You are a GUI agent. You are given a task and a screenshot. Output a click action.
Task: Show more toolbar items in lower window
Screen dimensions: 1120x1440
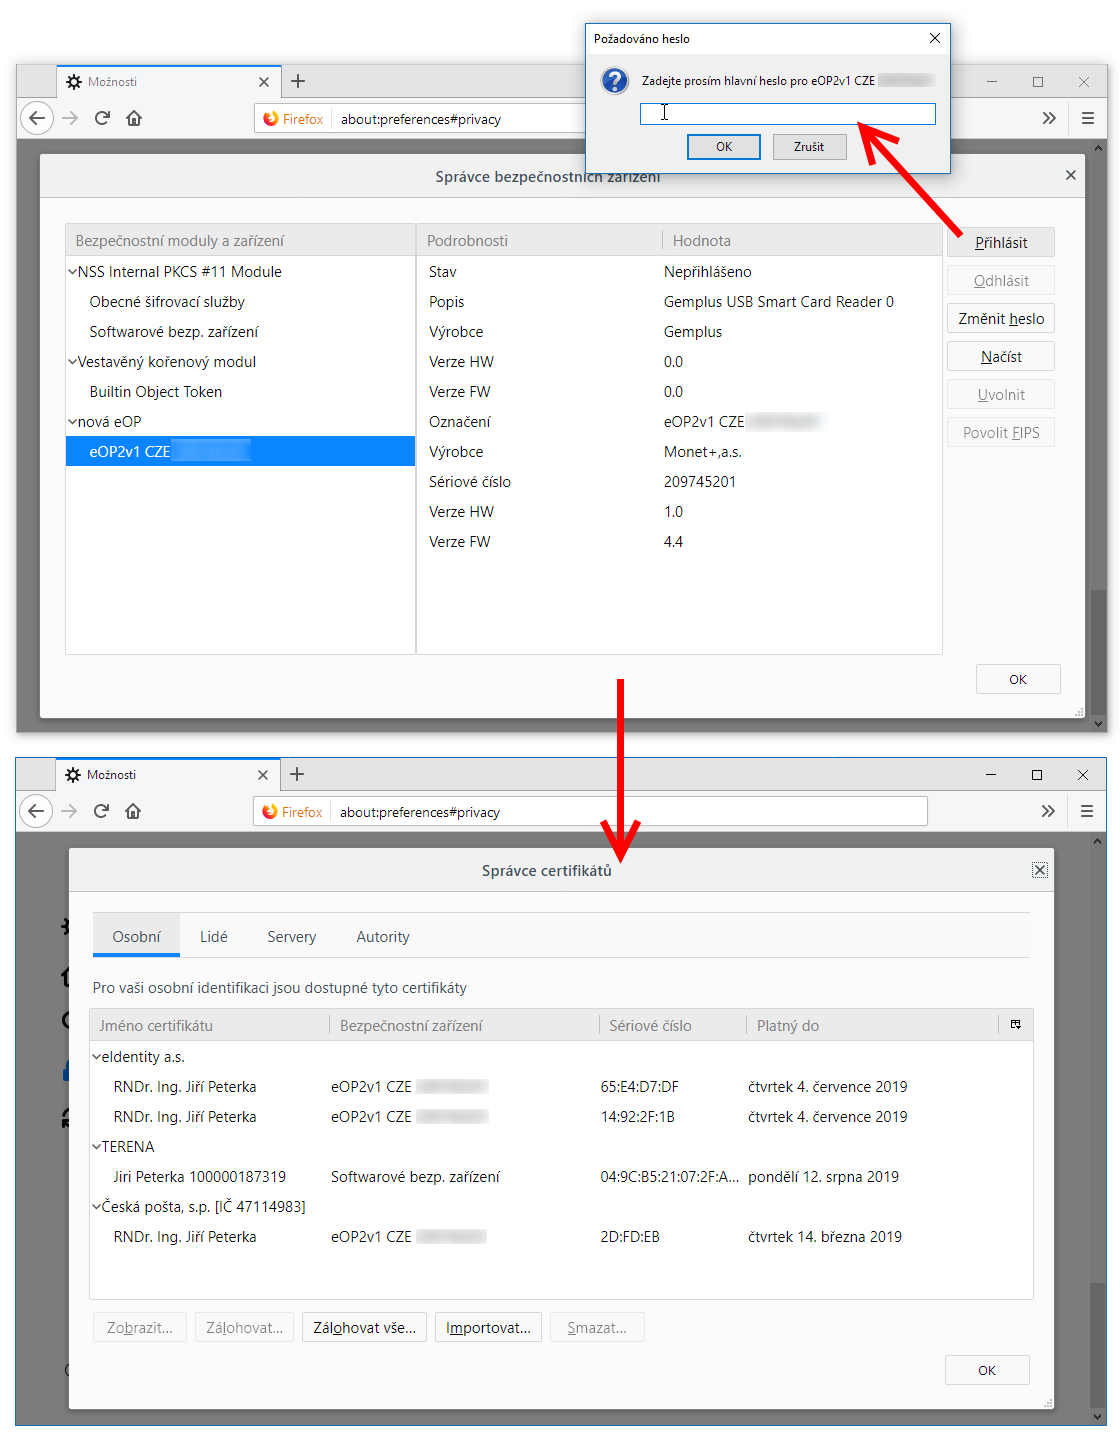pyautogui.click(x=1048, y=811)
